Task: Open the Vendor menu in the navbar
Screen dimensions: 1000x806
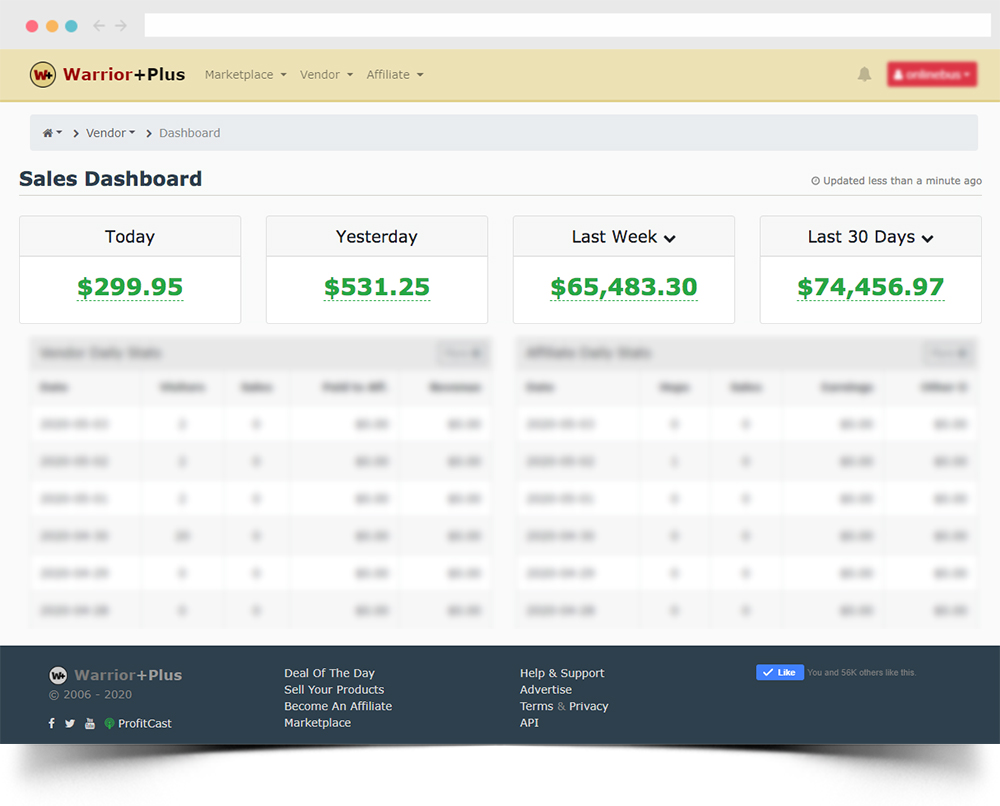Action: tap(327, 75)
